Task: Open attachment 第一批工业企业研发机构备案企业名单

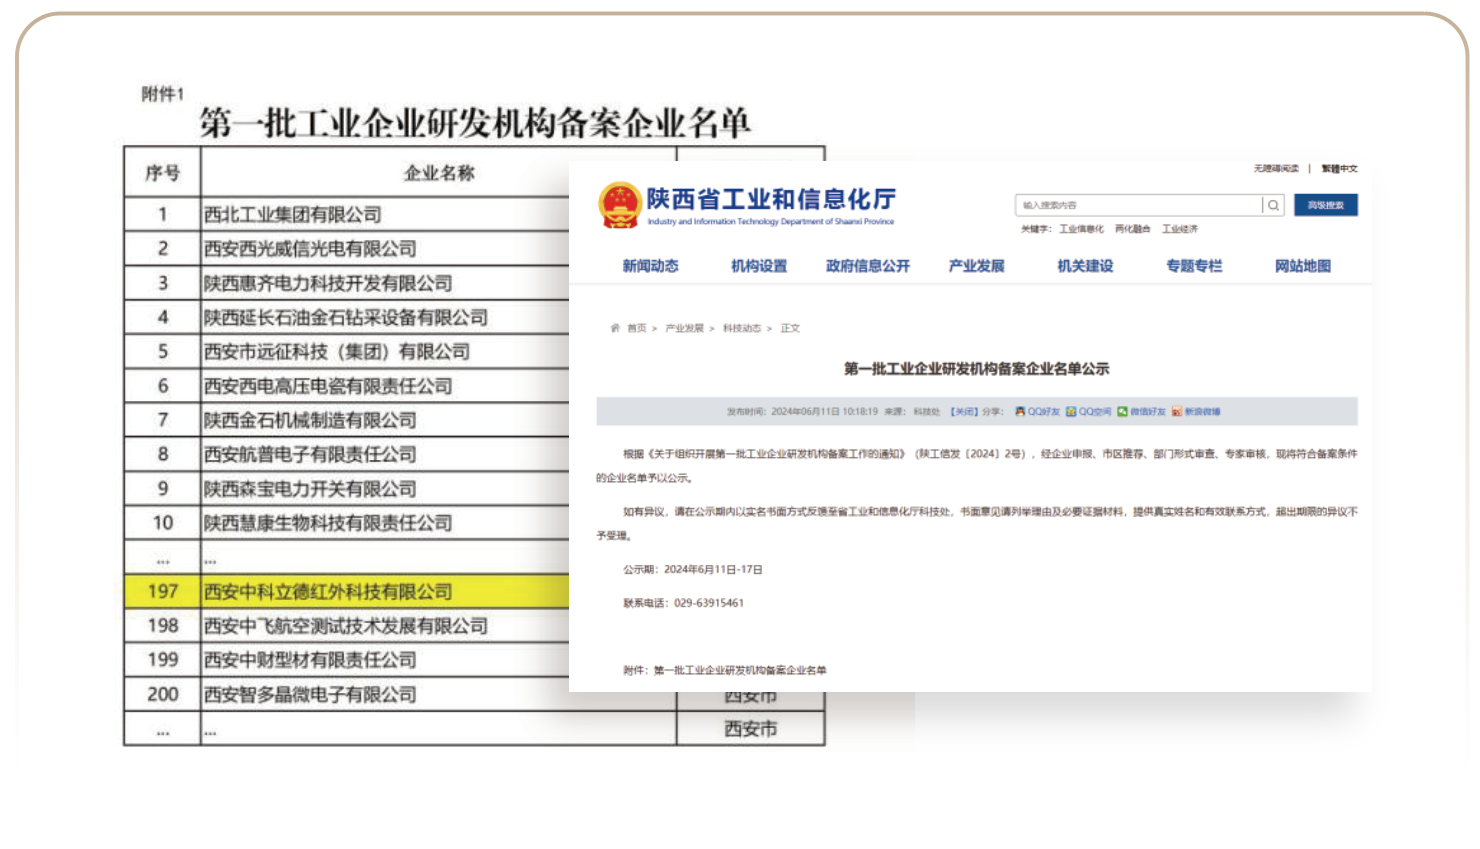Action: pos(740,670)
